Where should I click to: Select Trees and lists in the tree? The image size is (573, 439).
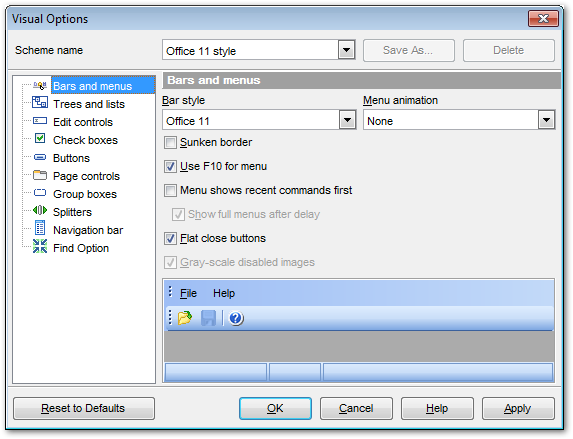pyautogui.click(x=89, y=104)
